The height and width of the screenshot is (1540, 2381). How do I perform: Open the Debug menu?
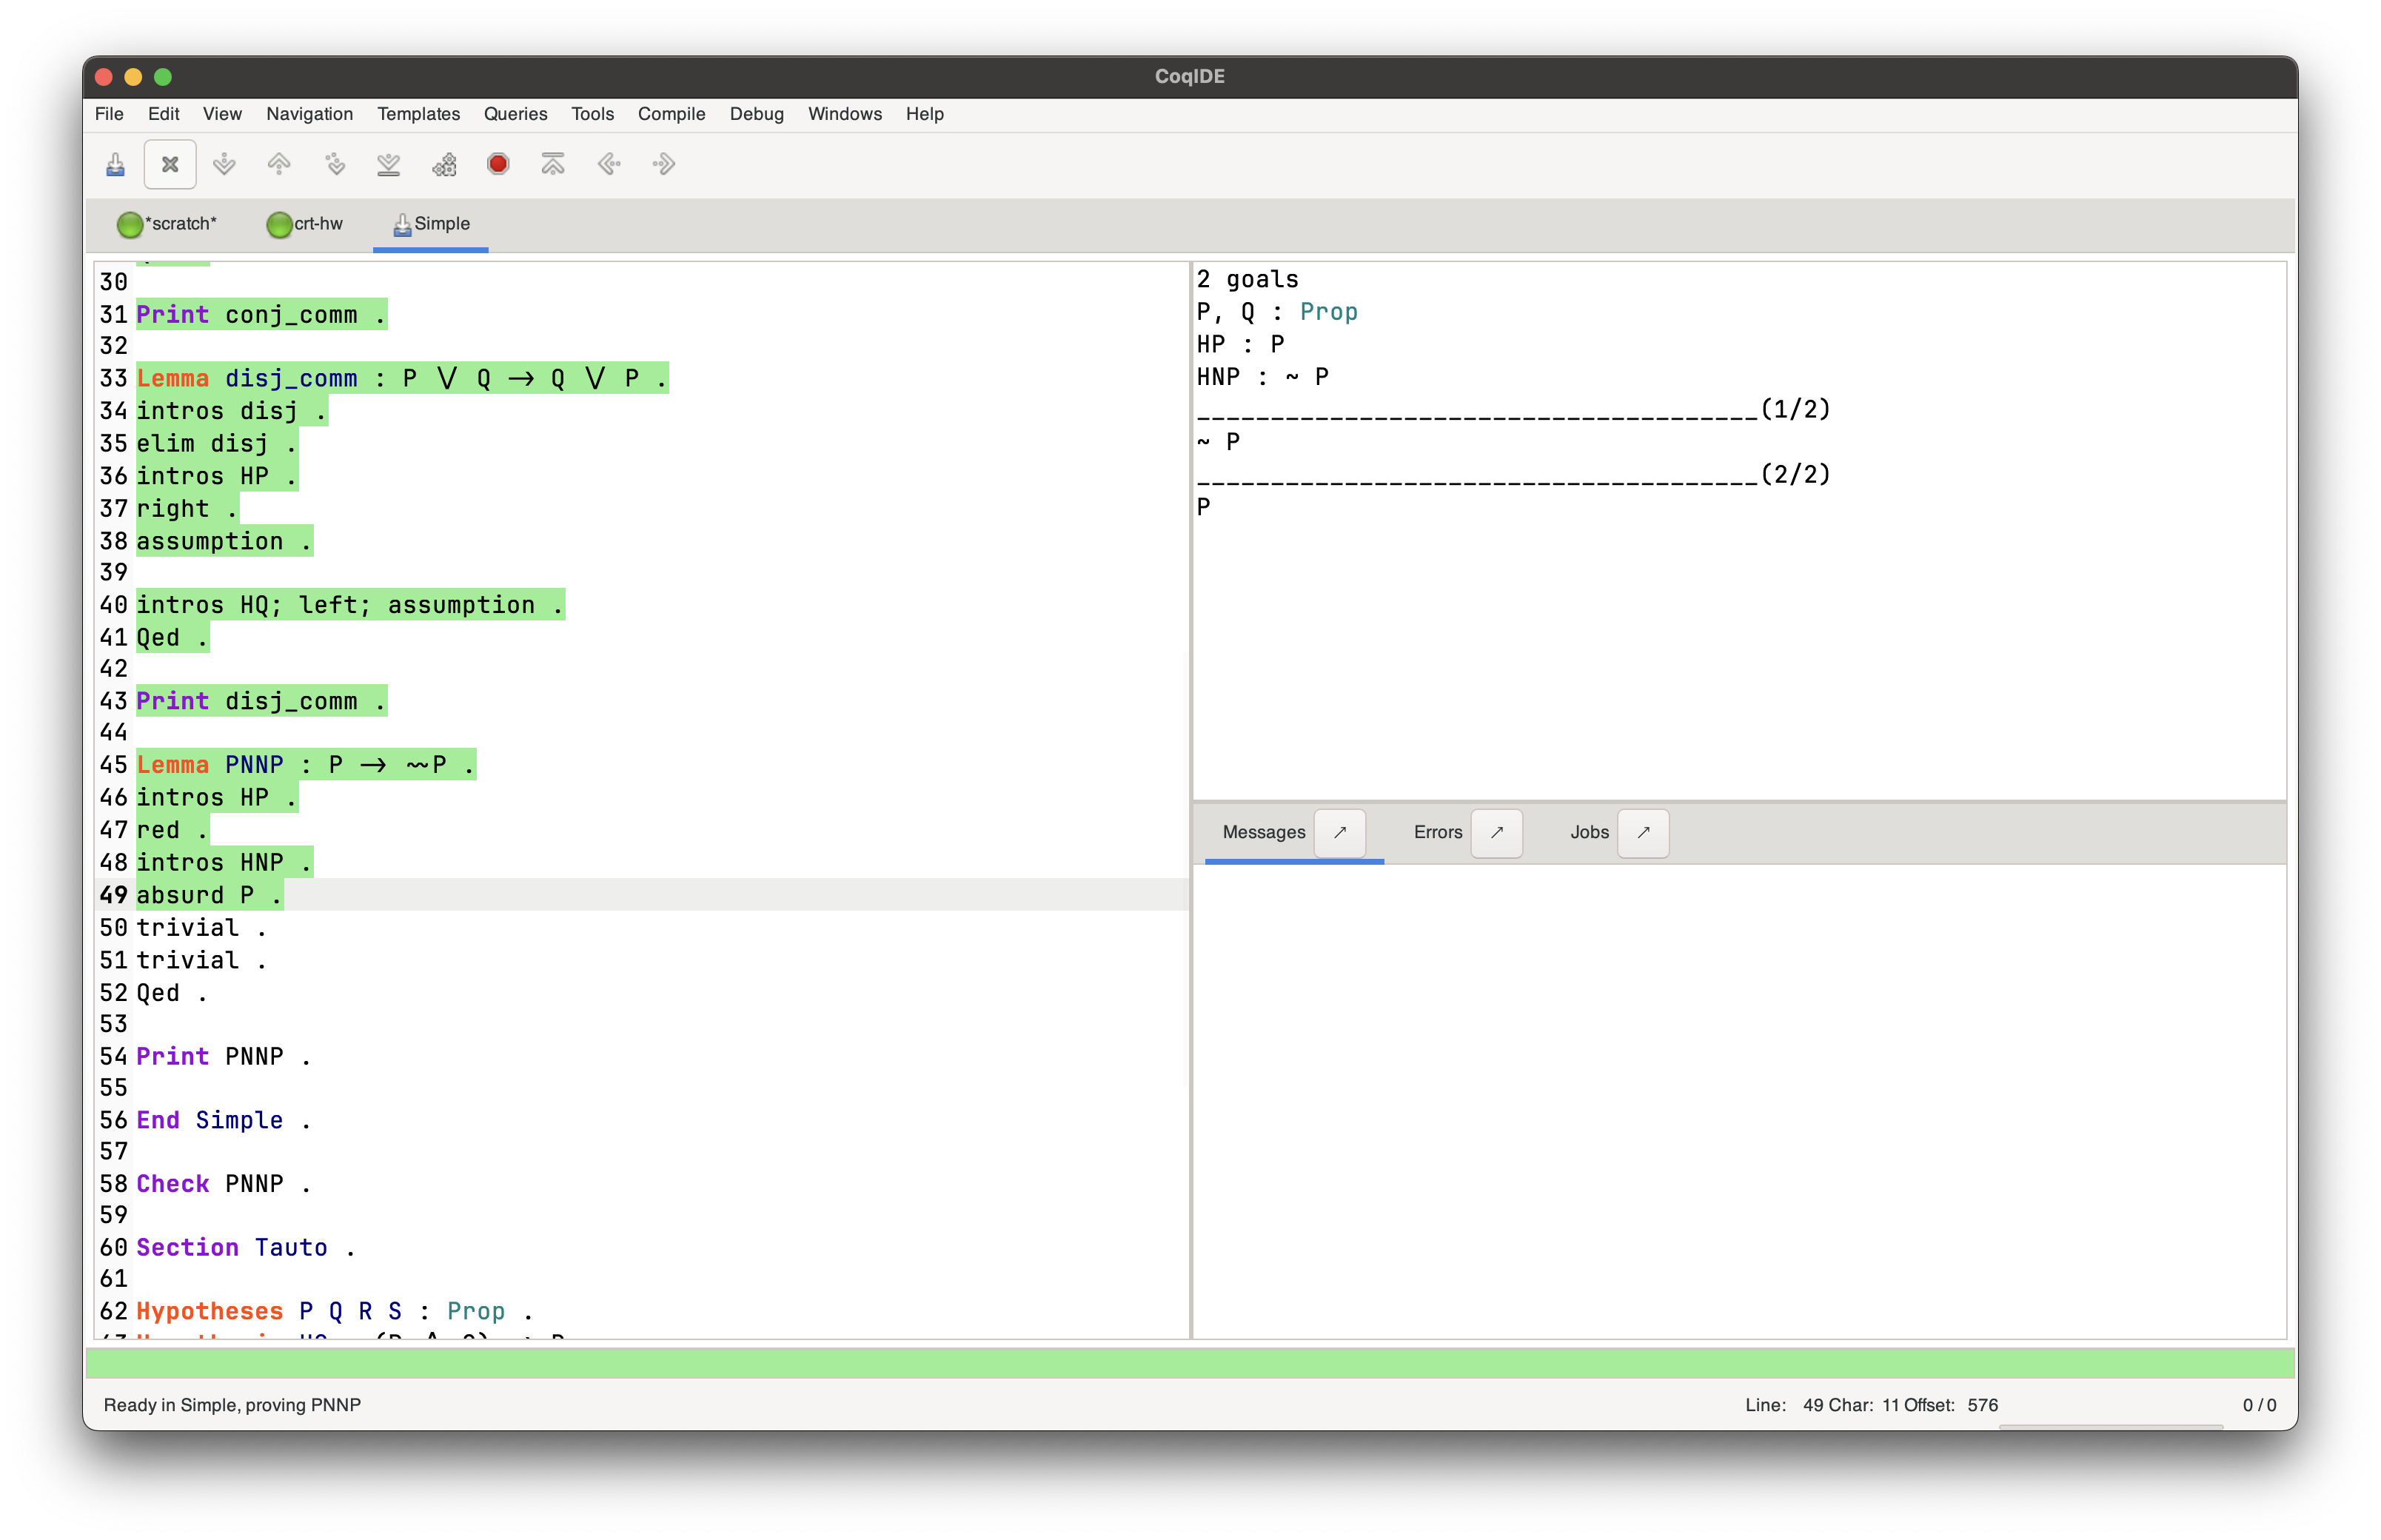(x=756, y=114)
